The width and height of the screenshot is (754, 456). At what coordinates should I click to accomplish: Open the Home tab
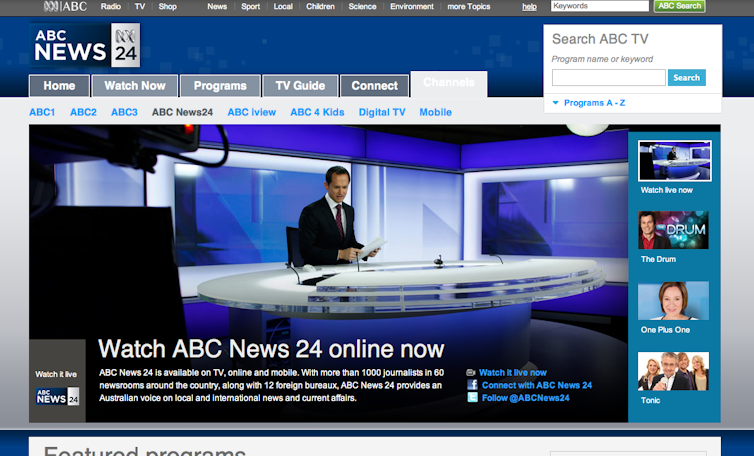[59, 86]
